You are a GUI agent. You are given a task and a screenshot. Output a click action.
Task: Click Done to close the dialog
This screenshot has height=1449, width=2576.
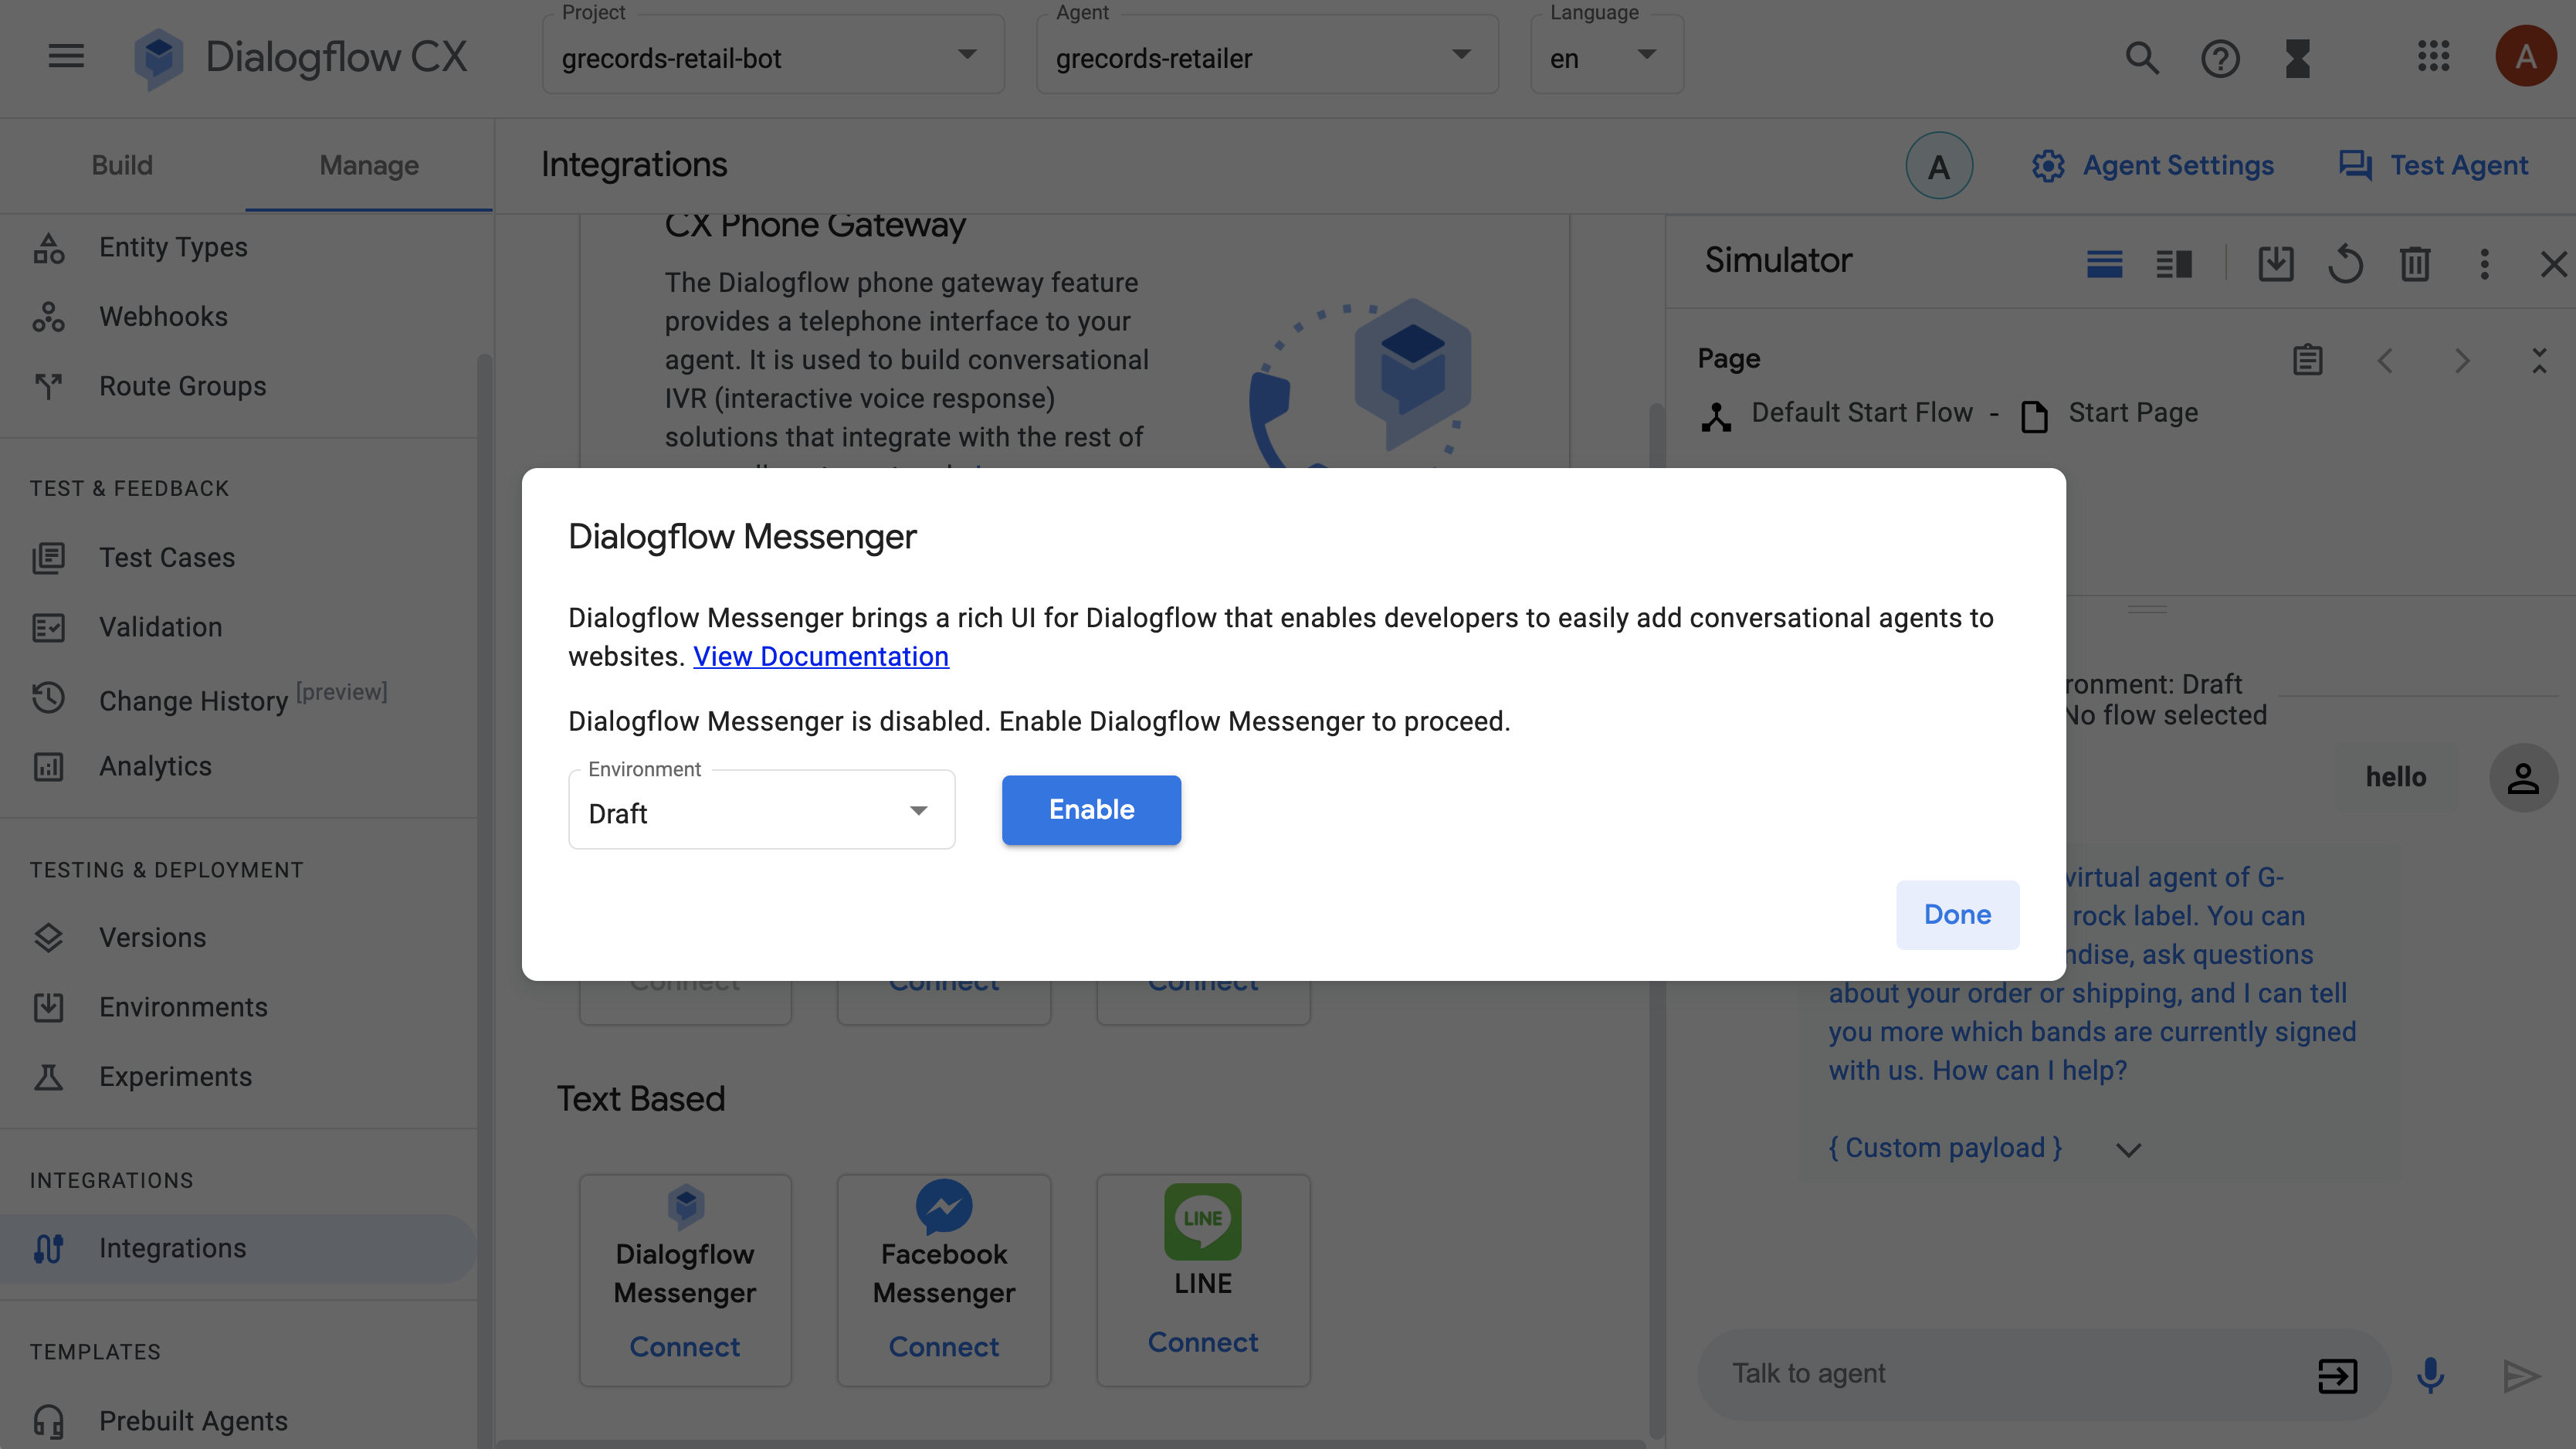(x=1957, y=913)
